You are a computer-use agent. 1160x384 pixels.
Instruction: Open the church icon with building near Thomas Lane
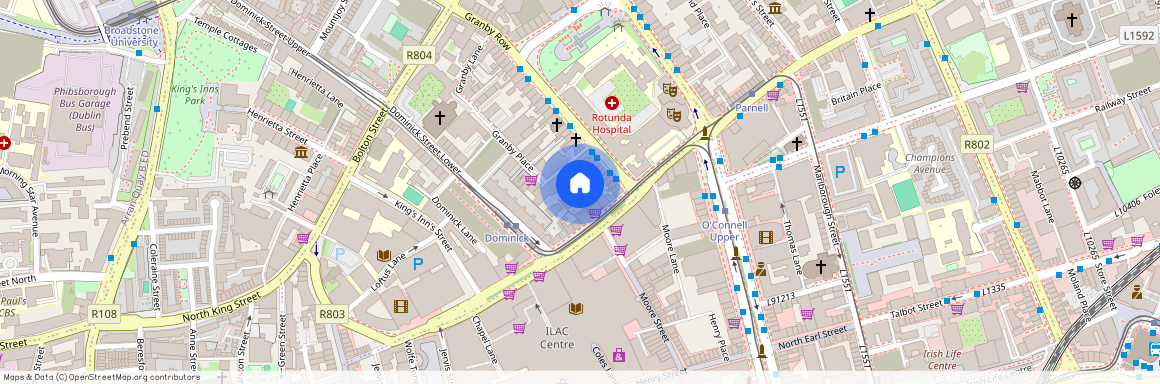coord(820,266)
